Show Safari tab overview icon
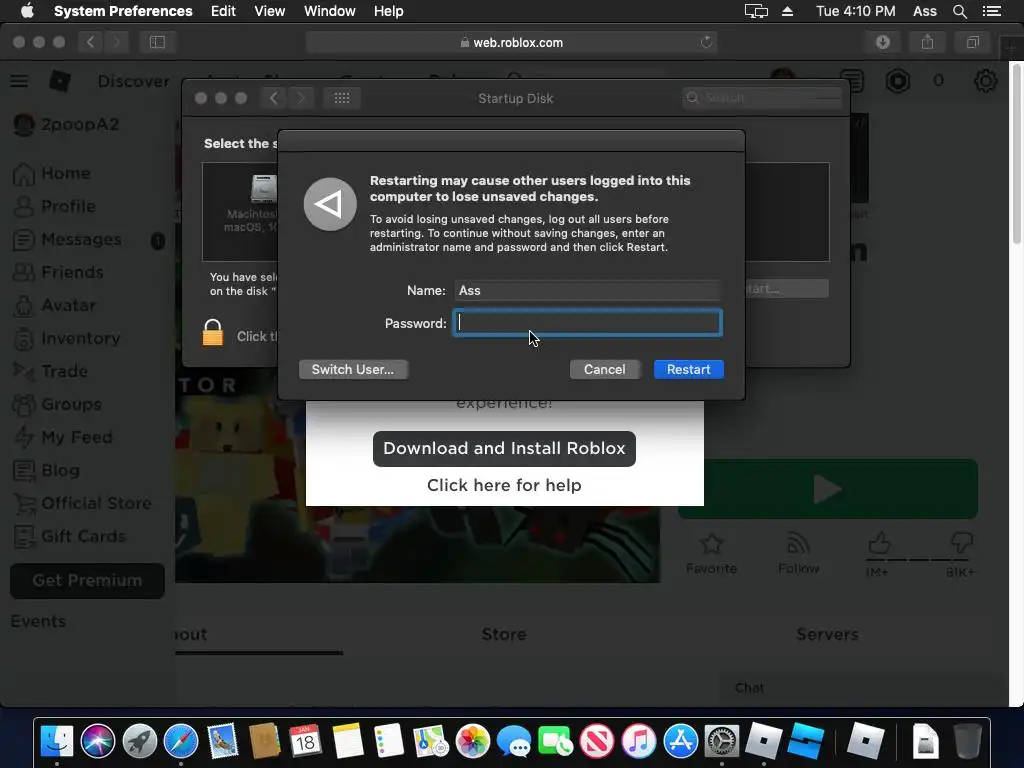The image size is (1024, 768). pyautogui.click(x=972, y=42)
